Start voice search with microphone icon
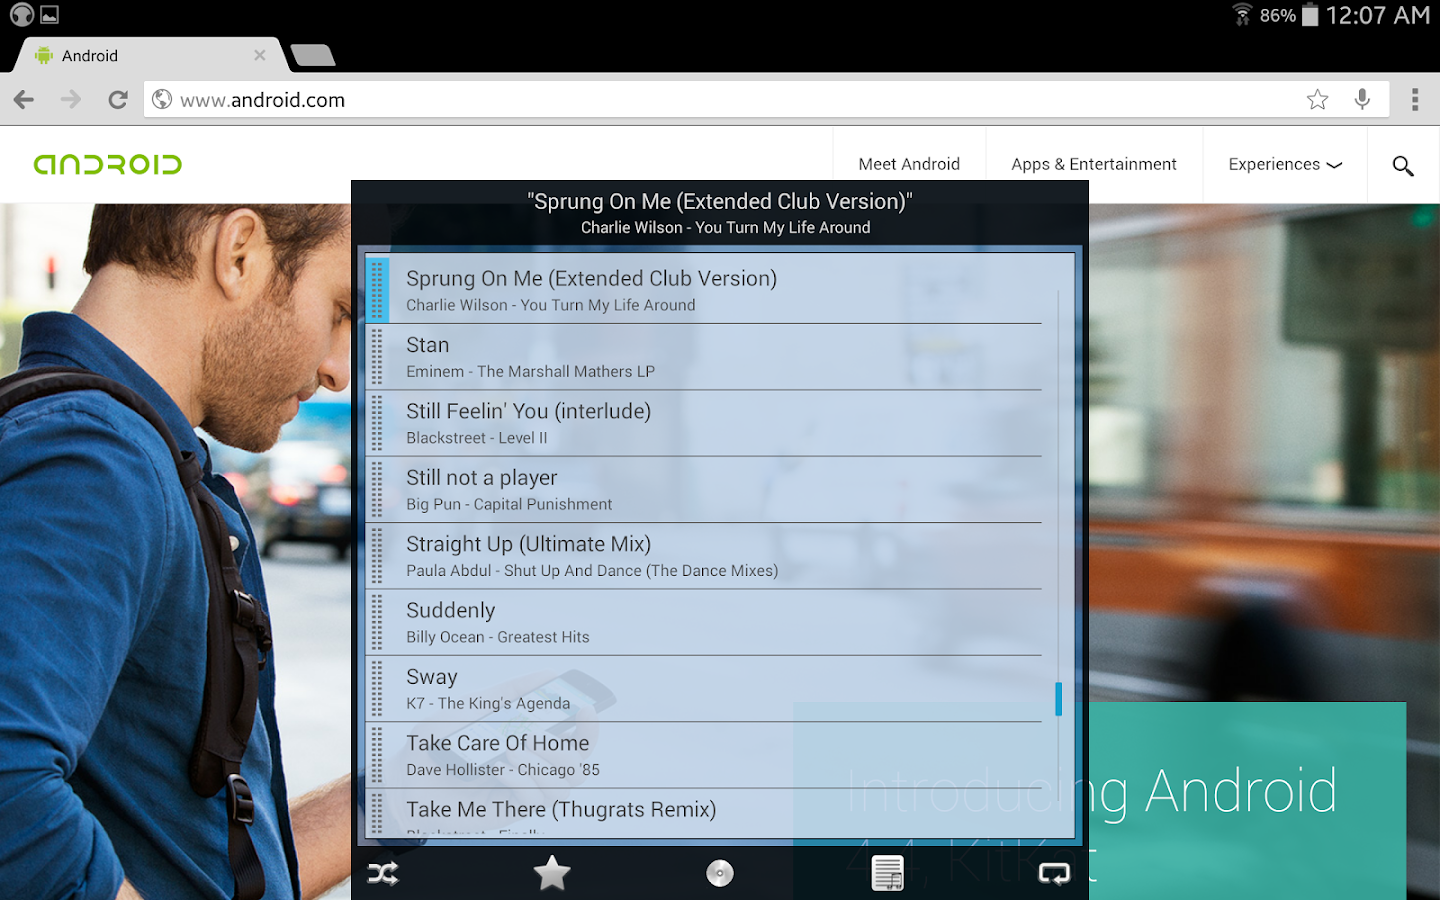The width and height of the screenshot is (1440, 900). (x=1362, y=99)
